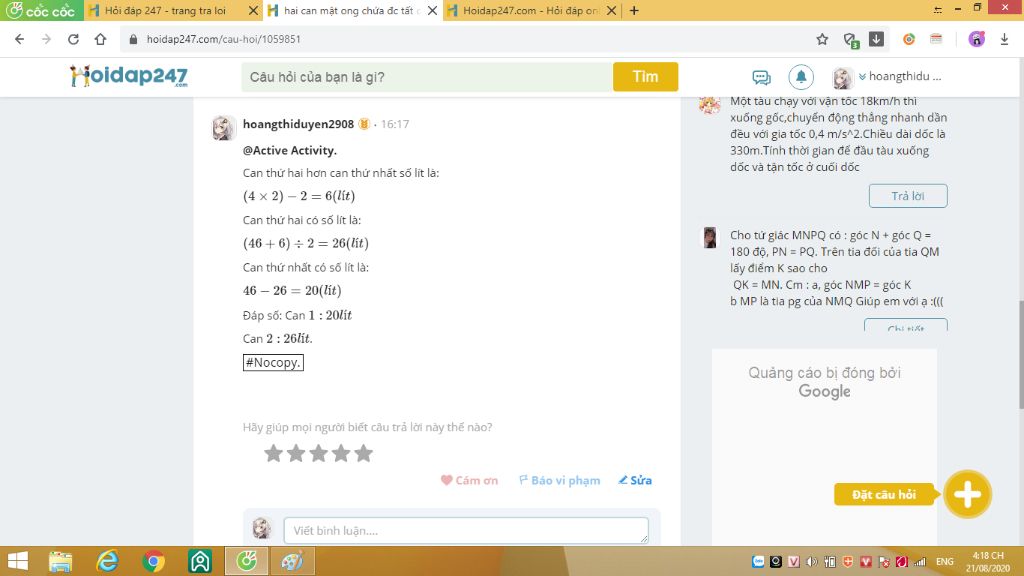Open the taskbar clock showing 4:18 CH
Viewport: 1024px width, 576px height.
tap(987, 562)
